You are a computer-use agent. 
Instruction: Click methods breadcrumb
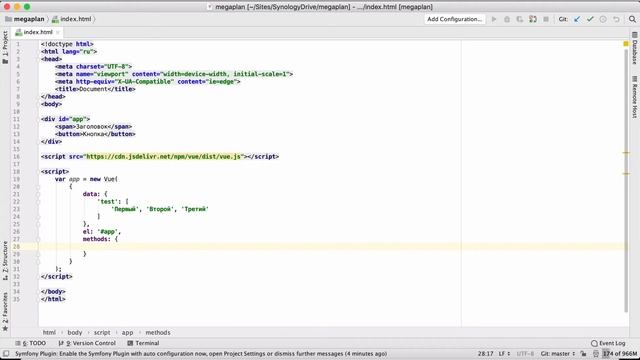158,333
